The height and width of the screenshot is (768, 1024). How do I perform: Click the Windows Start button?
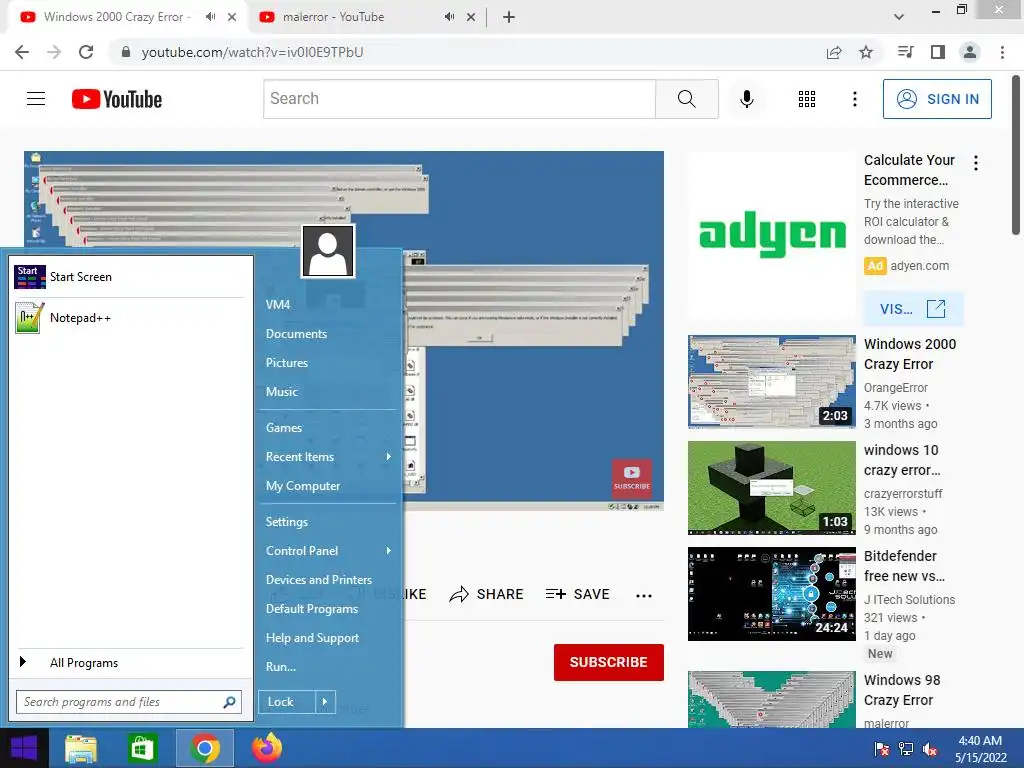coord(24,748)
